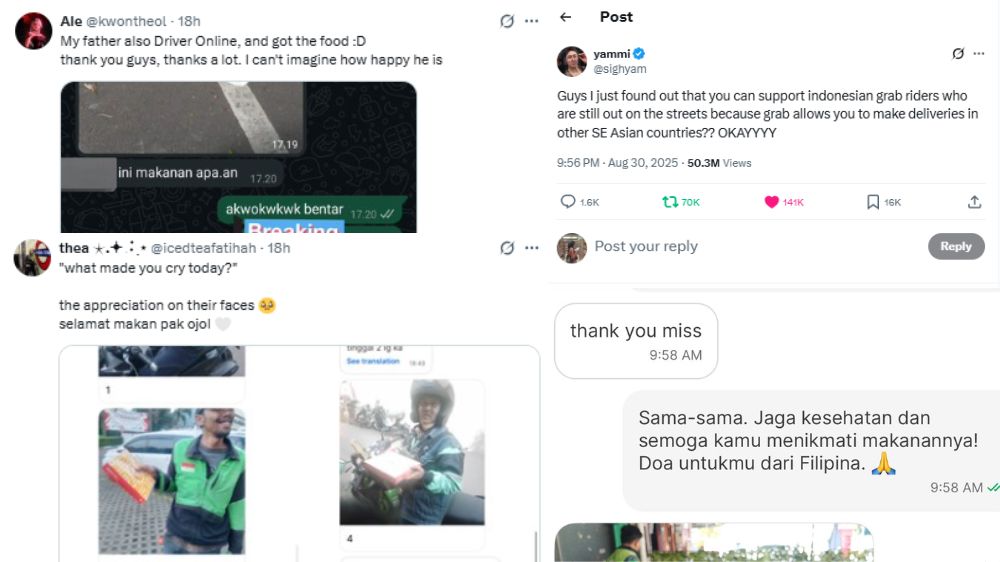
Task: Open @sighyam profile handle link
Action: pos(620,69)
